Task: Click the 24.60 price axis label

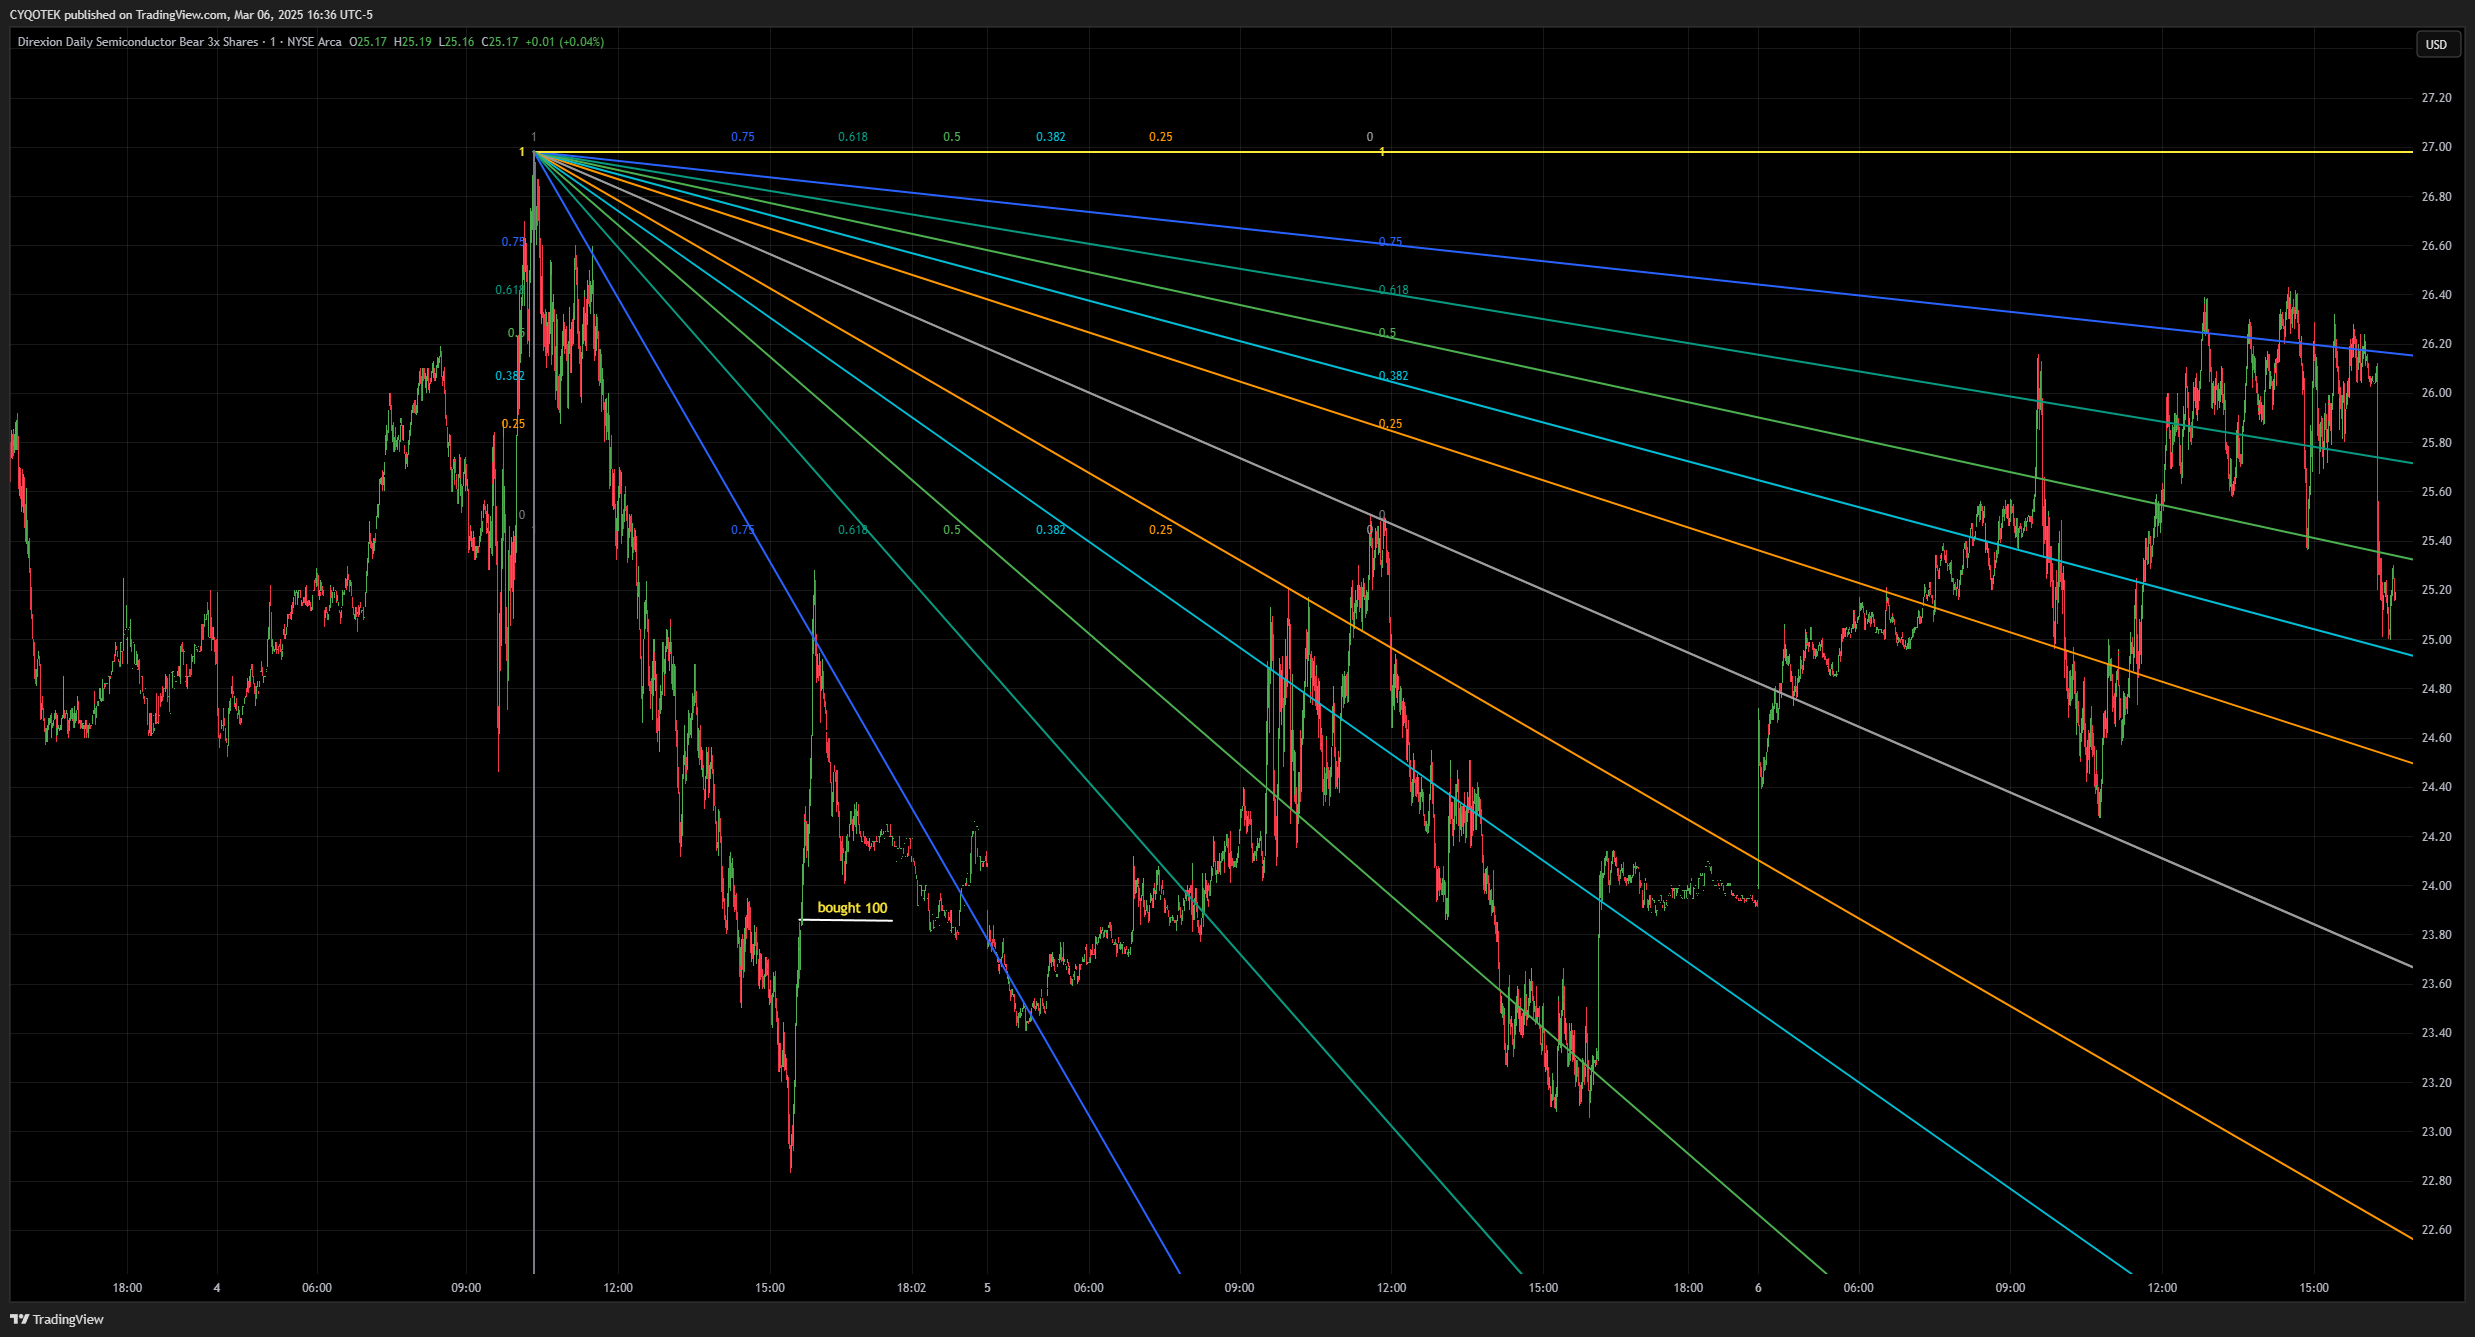Action: [2436, 738]
